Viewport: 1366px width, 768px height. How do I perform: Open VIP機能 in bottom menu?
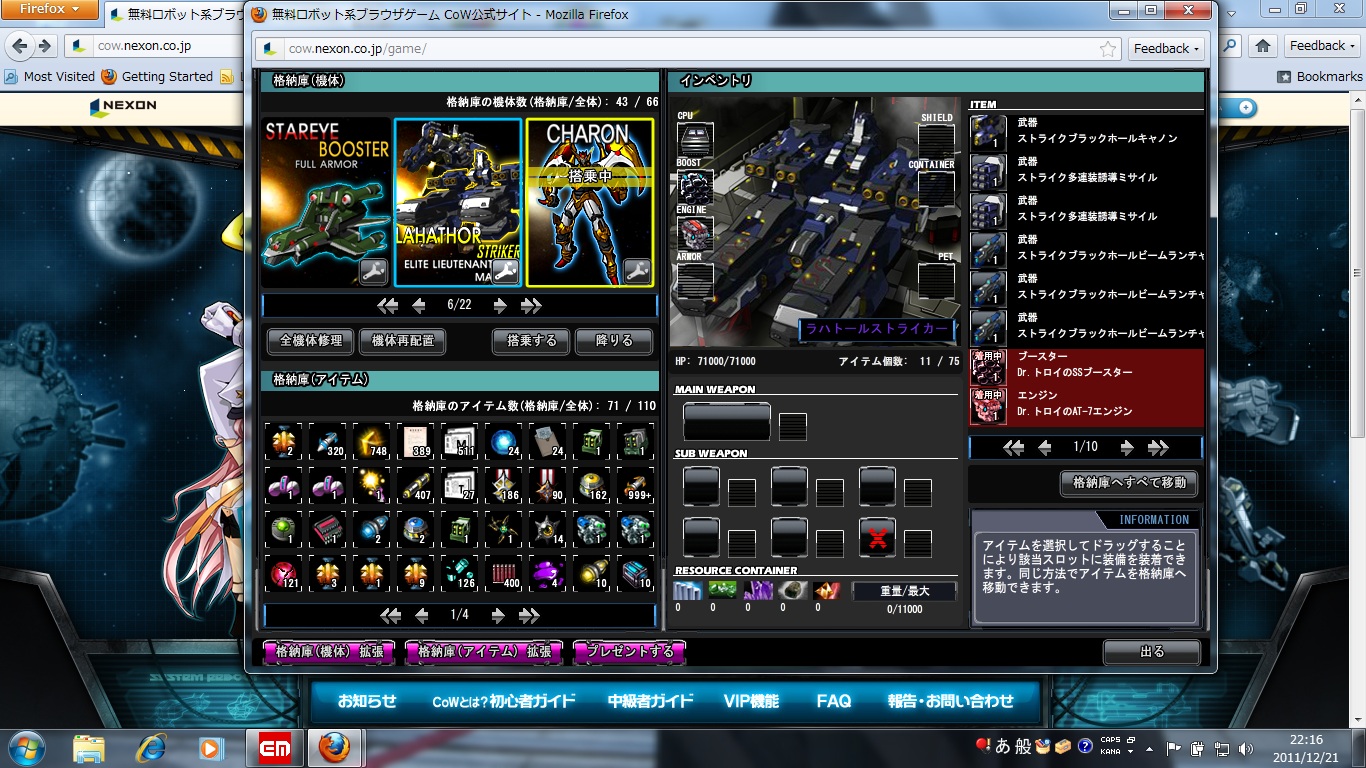tap(751, 702)
